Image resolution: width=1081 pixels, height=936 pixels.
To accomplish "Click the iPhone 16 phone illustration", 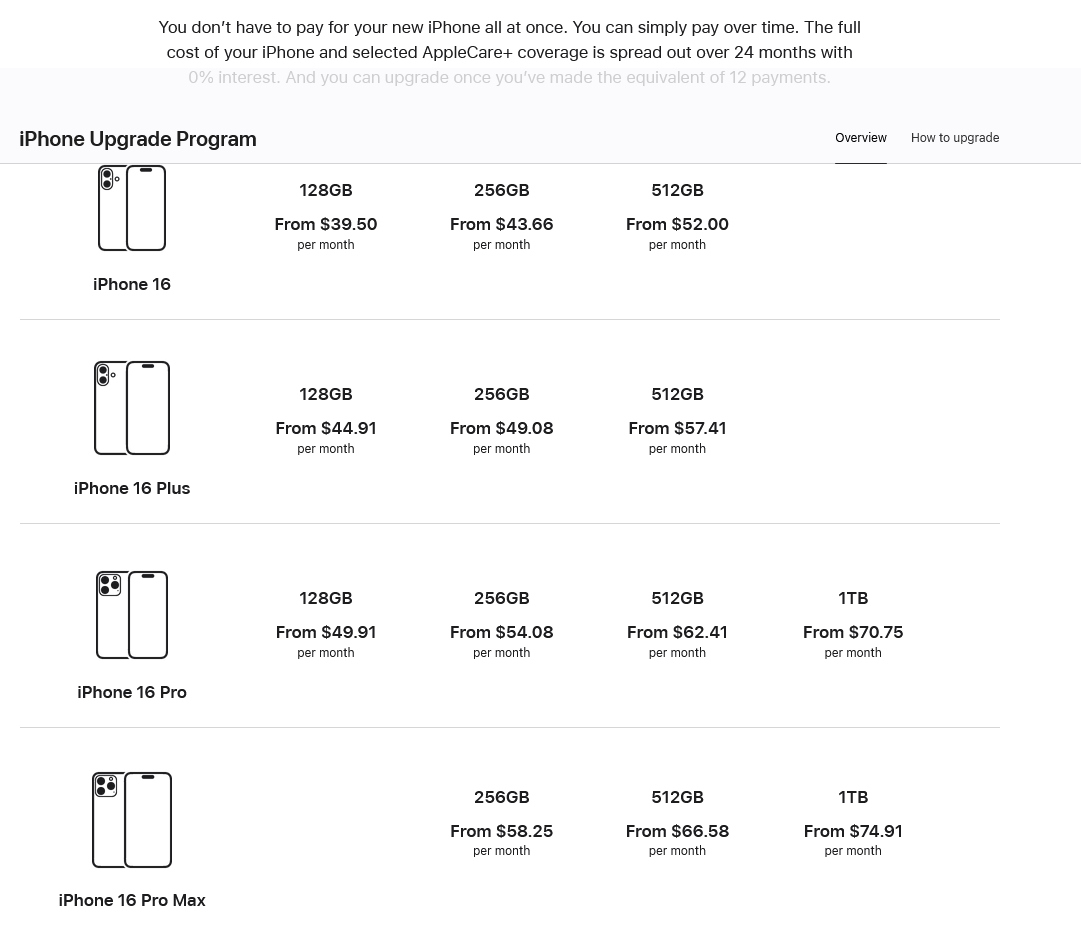I will click(132, 207).
